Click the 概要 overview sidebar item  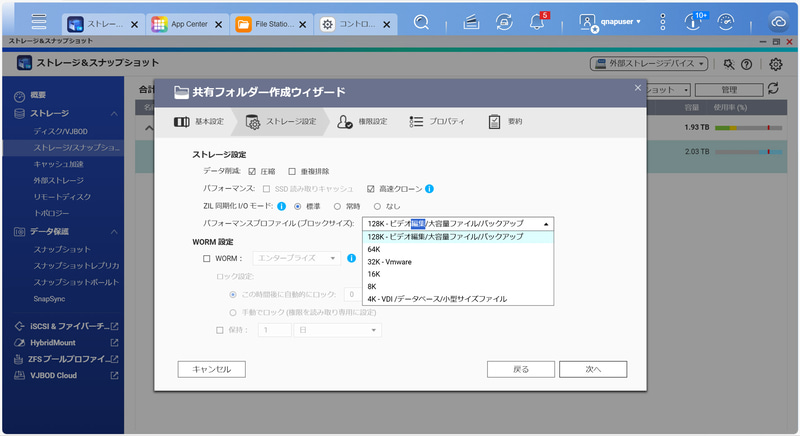(x=38, y=95)
